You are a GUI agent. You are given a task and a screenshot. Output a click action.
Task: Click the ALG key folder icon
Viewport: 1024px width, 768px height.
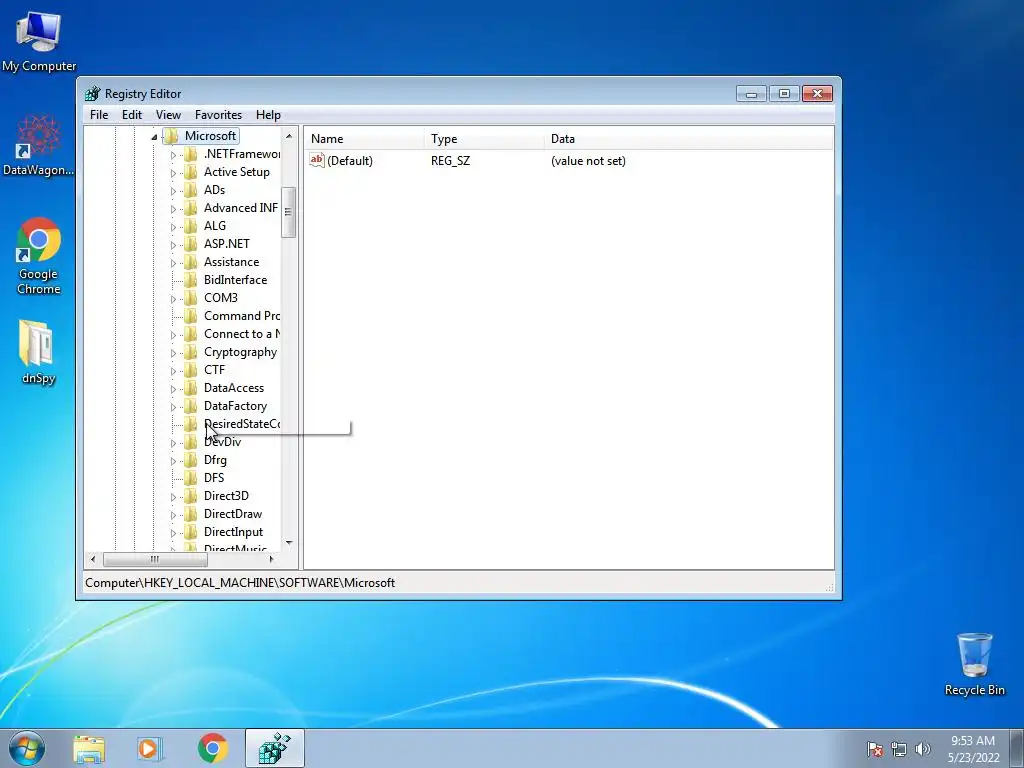[191, 226]
